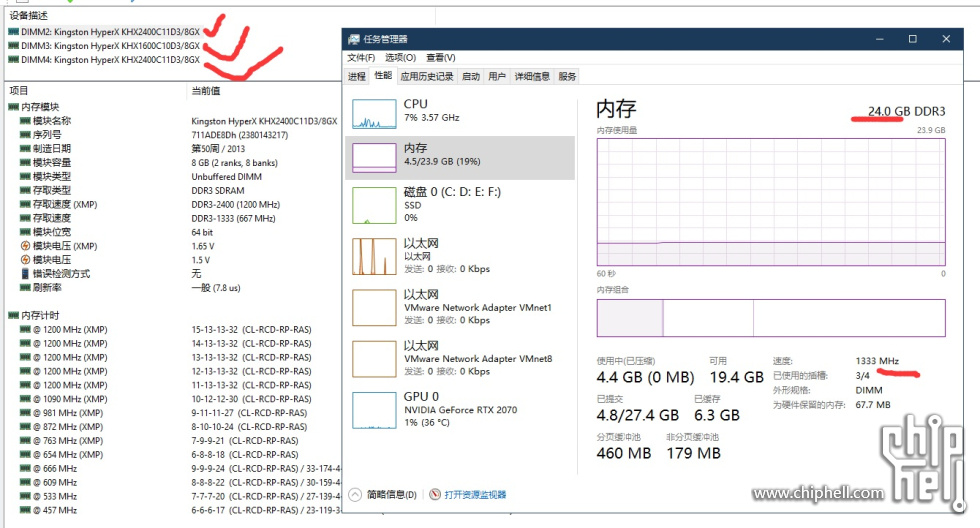The image size is (980, 528).
Task: Click the 简略信息(D) button
Action: tap(391, 495)
